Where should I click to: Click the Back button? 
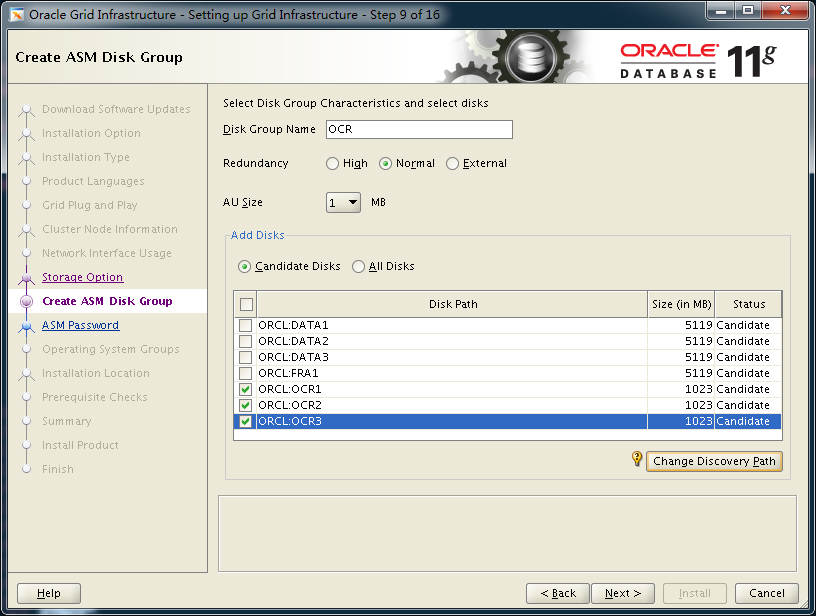557,594
